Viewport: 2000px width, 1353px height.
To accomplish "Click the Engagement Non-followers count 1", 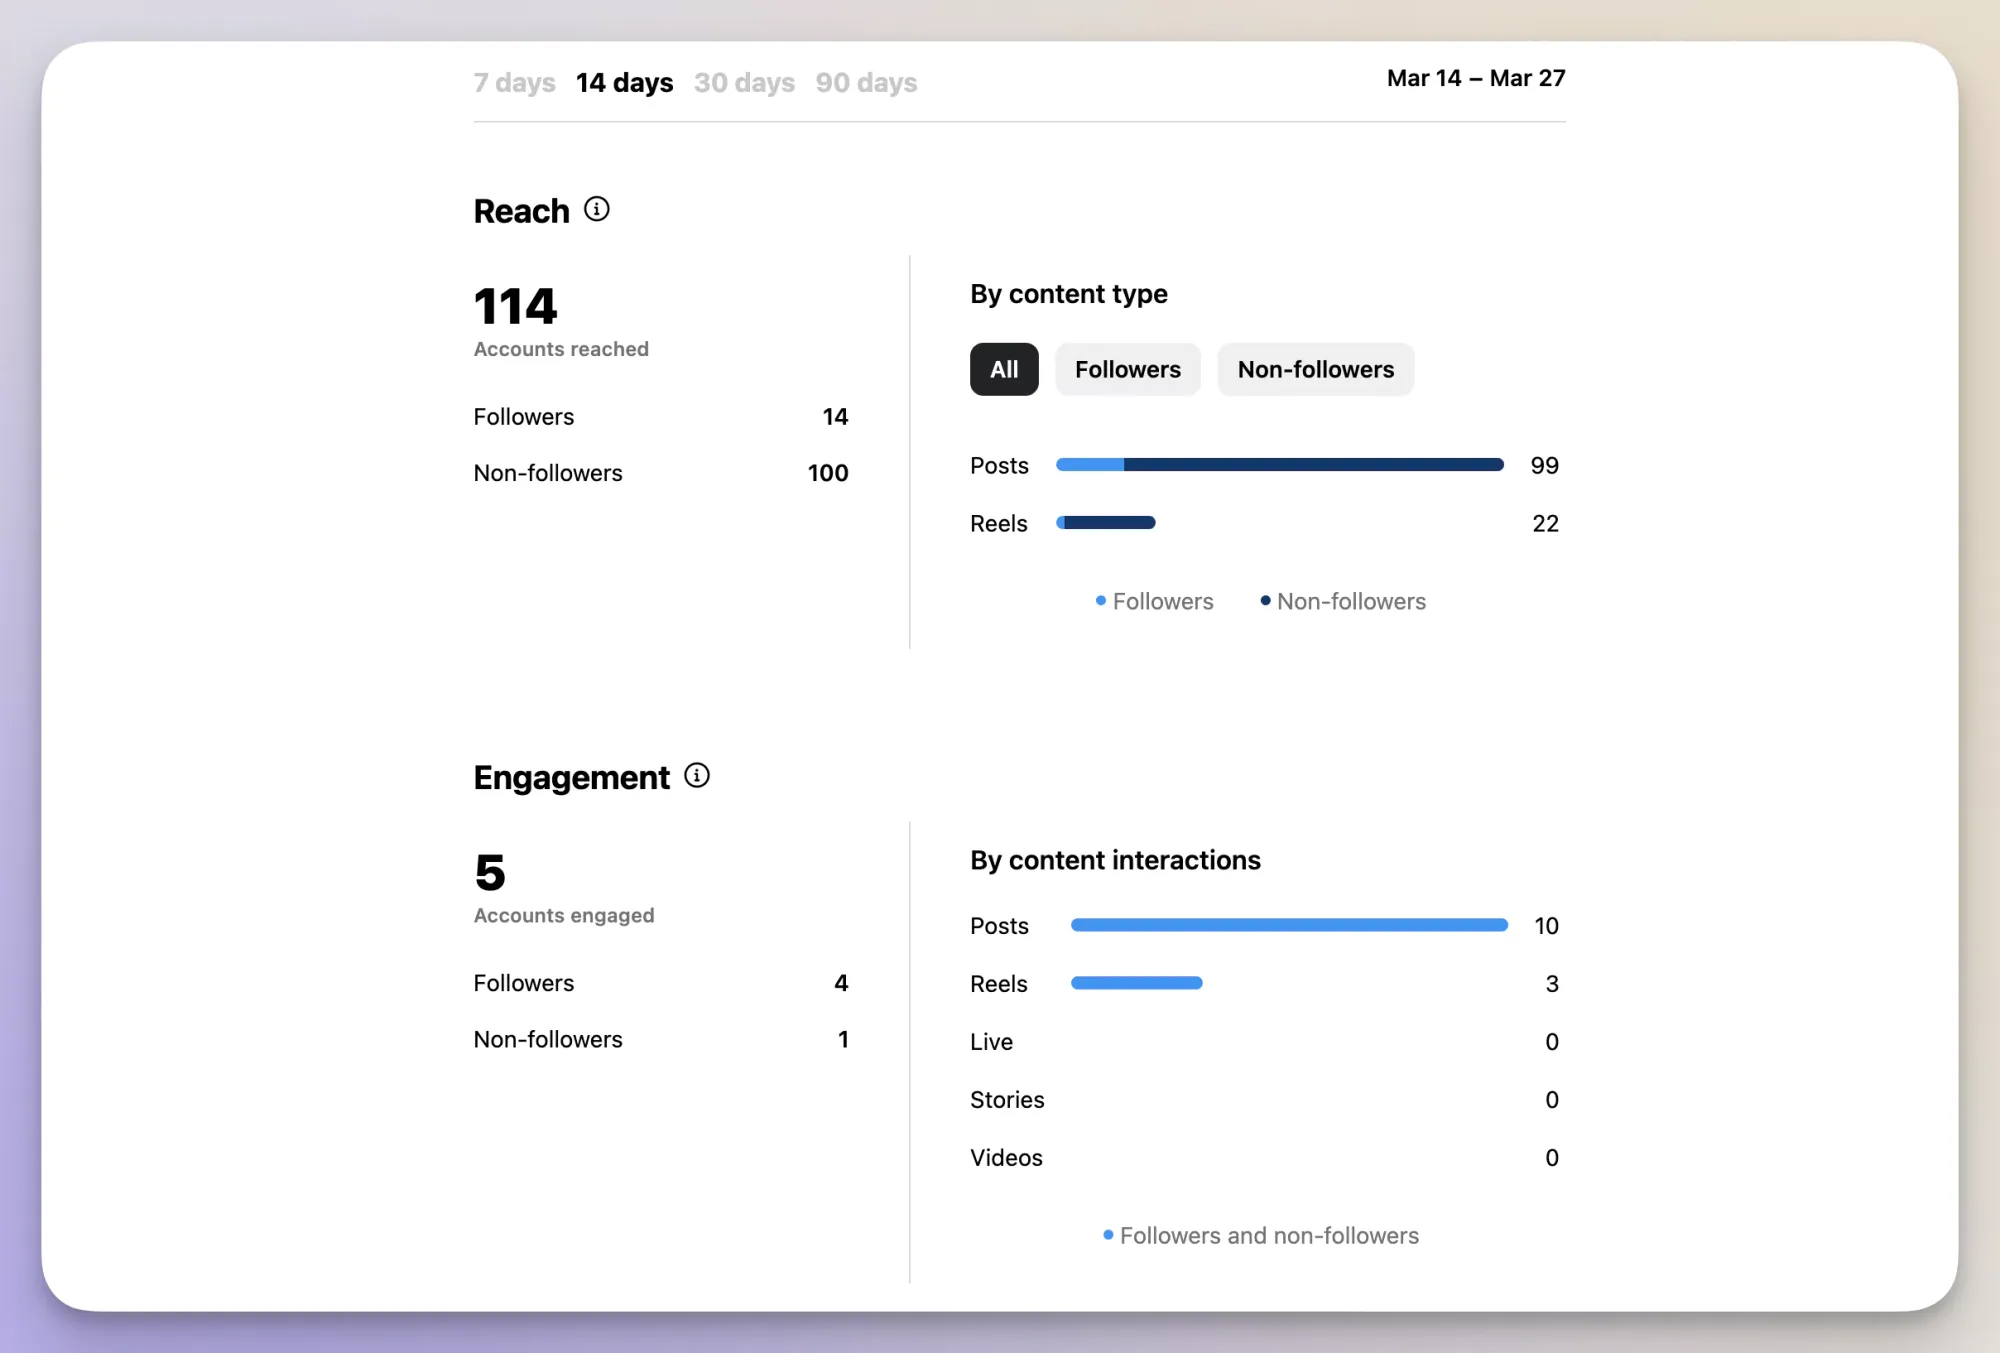I will tap(843, 1039).
